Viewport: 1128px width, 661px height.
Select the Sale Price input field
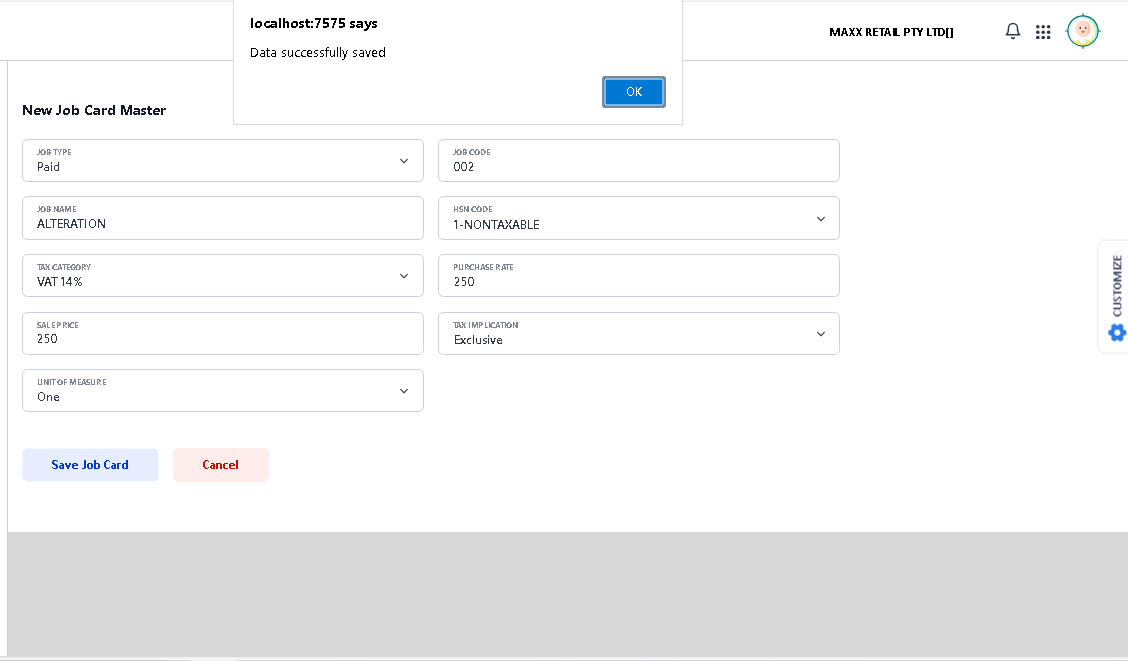(222, 334)
